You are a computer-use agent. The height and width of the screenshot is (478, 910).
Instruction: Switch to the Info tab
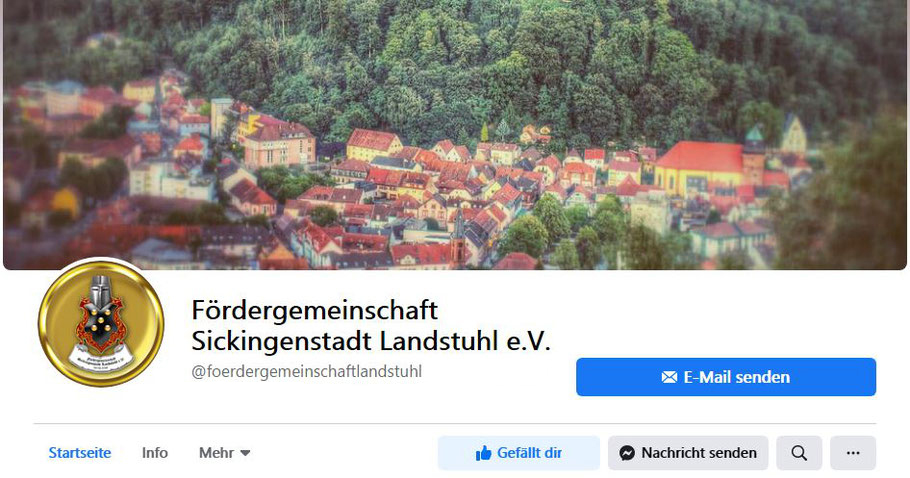[155, 453]
